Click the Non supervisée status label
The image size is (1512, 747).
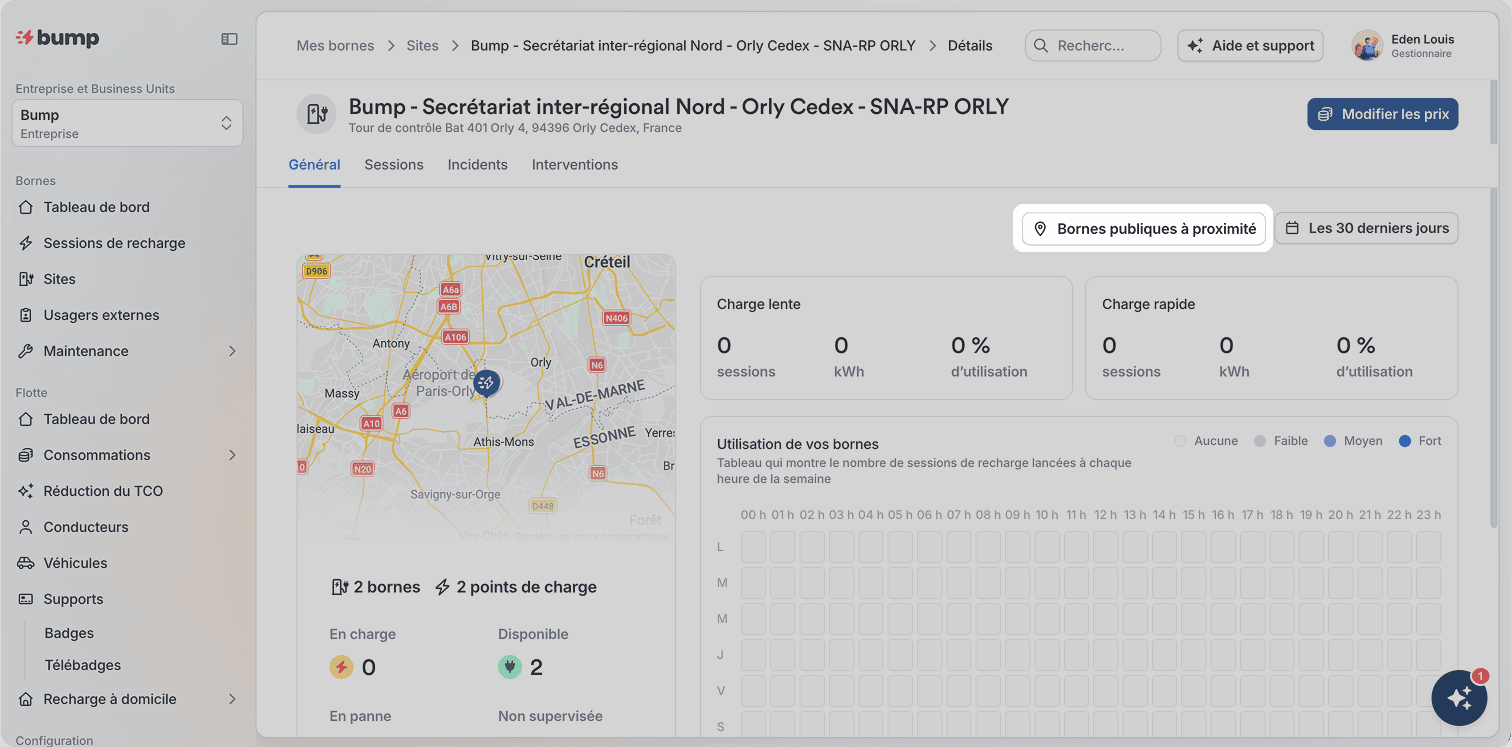550,716
